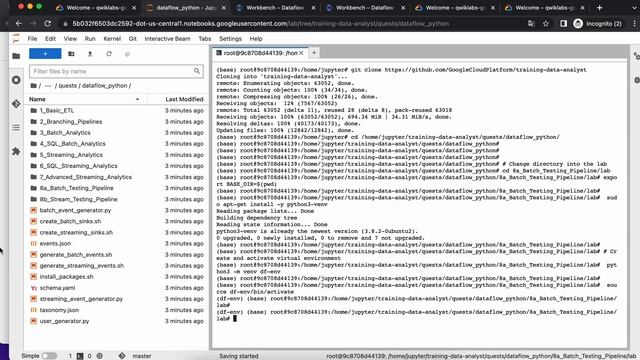The width and height of the screenshot is (640, 360).
Task: Select user_generator.py file
Action: [x=64, y=321]
